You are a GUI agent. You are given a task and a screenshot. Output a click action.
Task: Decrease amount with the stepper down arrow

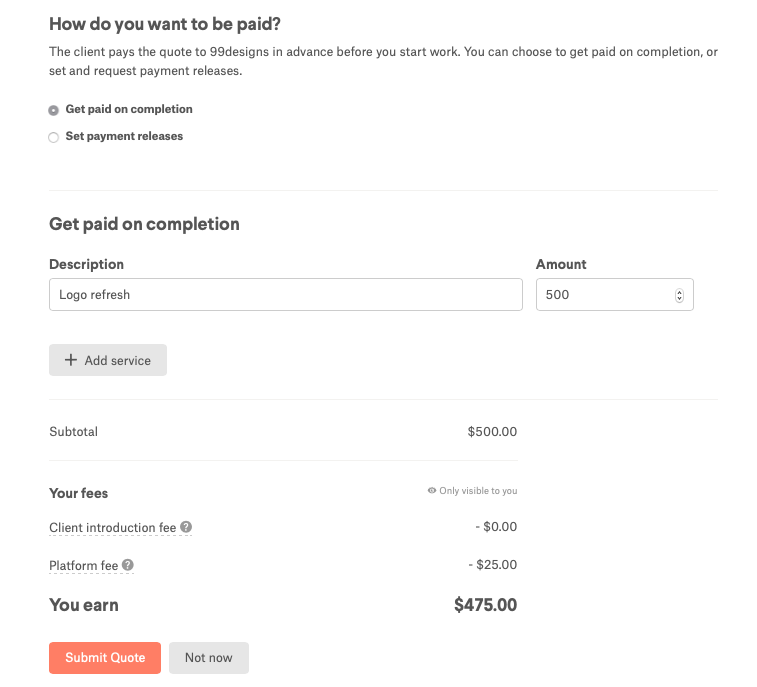680,299
